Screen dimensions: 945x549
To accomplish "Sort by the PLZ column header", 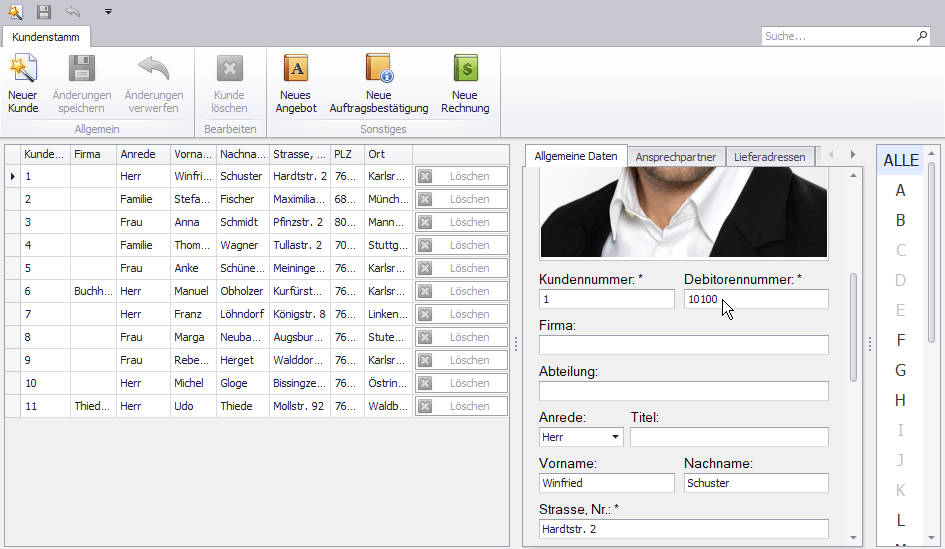I will click(347, 154).
